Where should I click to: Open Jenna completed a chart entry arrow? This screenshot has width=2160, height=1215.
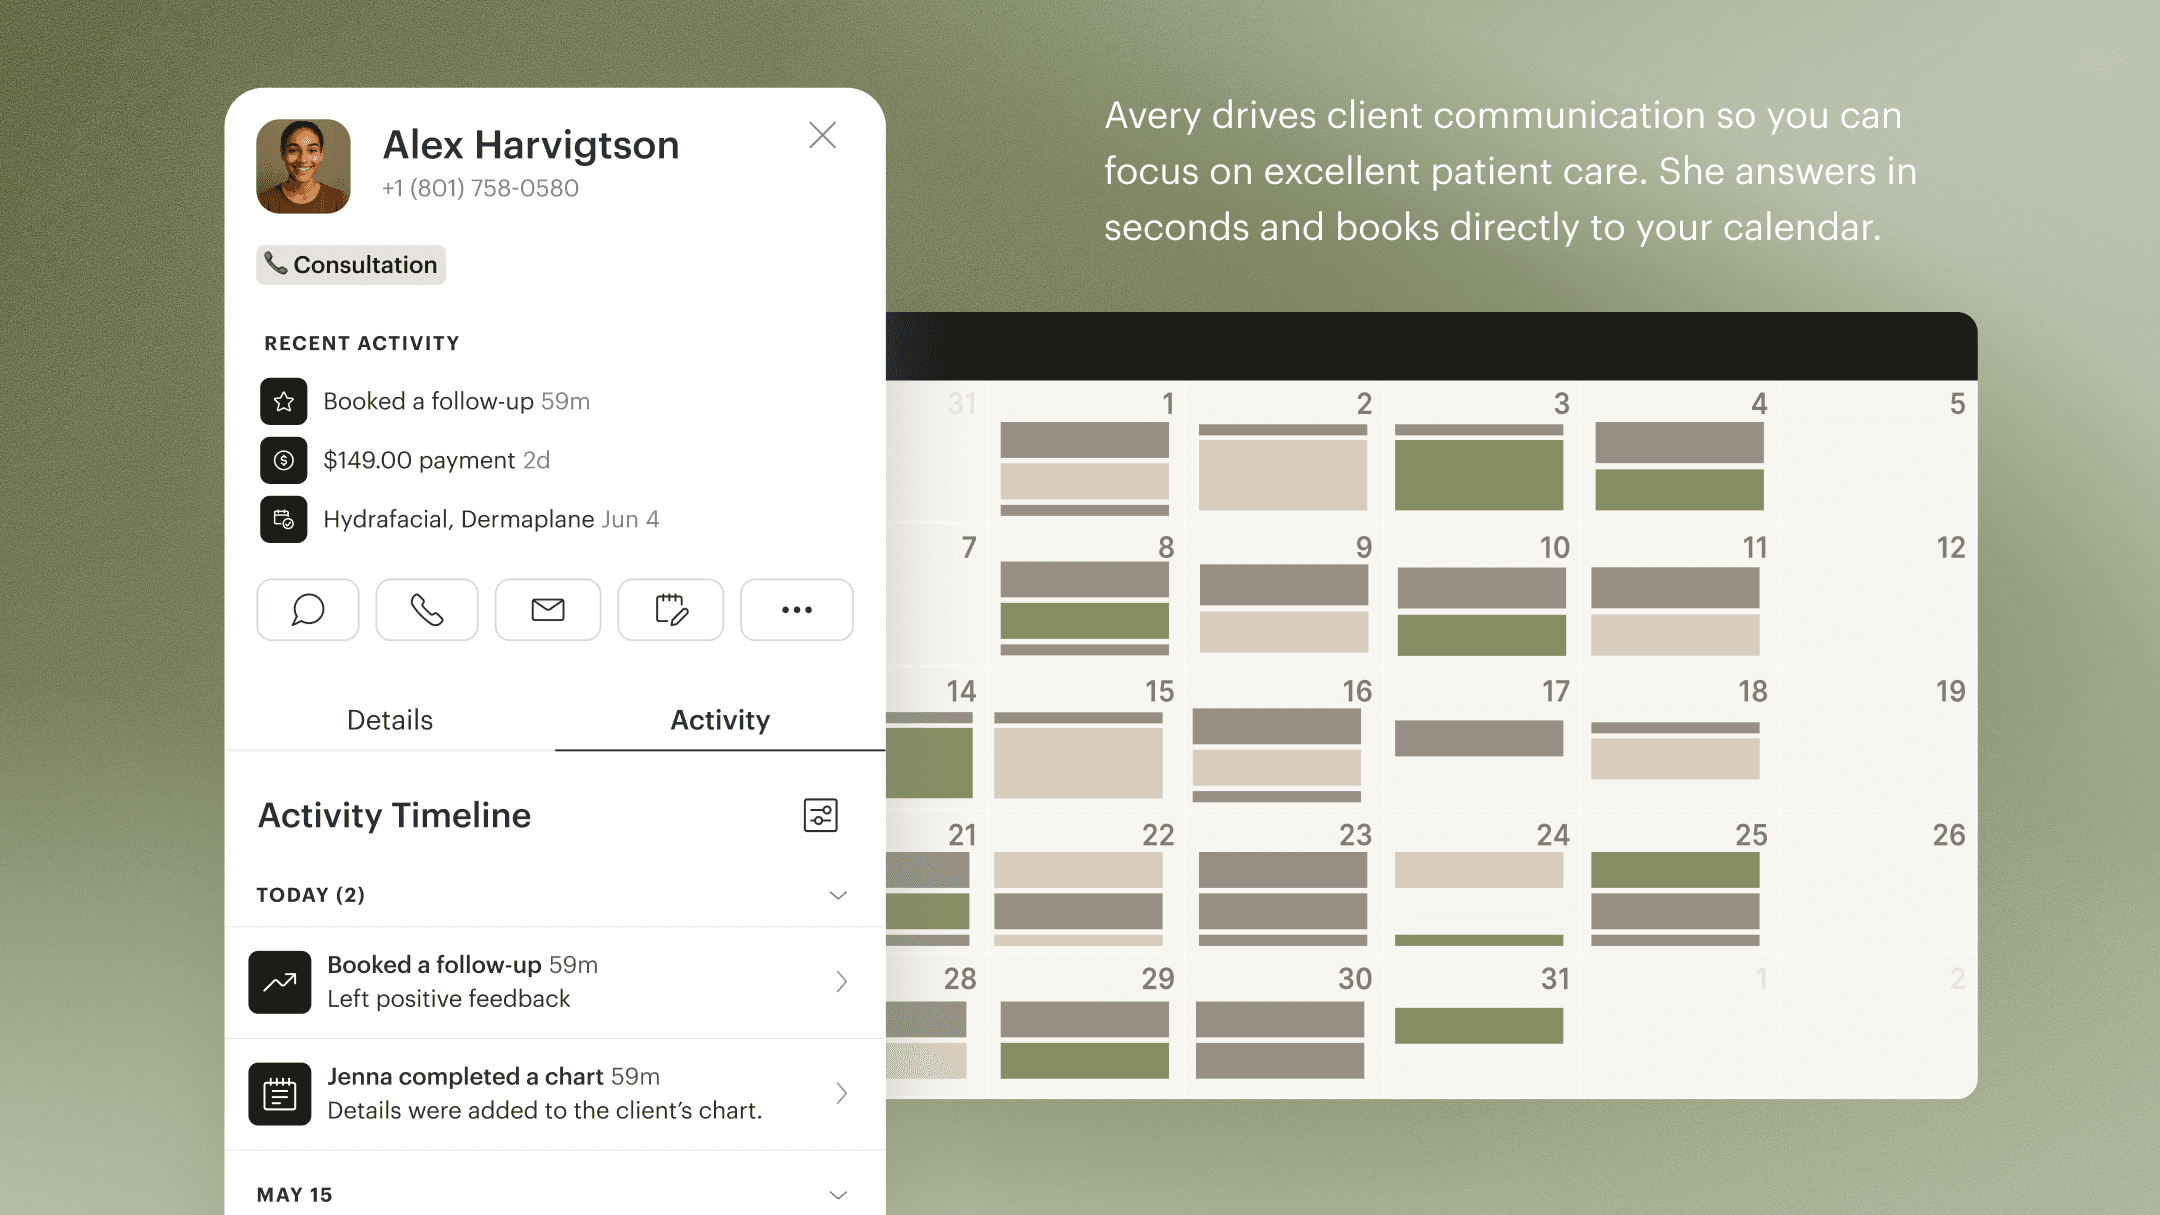coord(841,1093)
